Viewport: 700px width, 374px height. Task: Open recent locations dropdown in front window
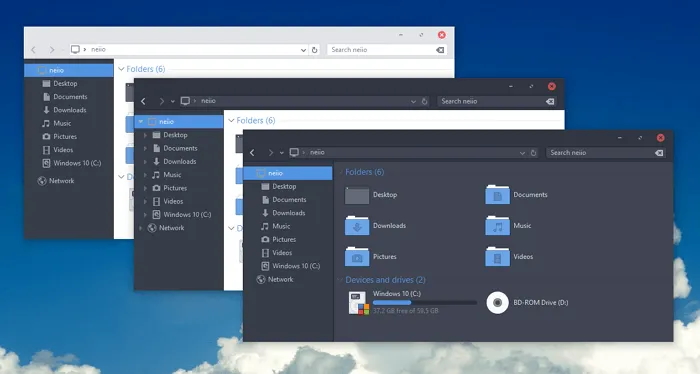(x=282, y=153)
